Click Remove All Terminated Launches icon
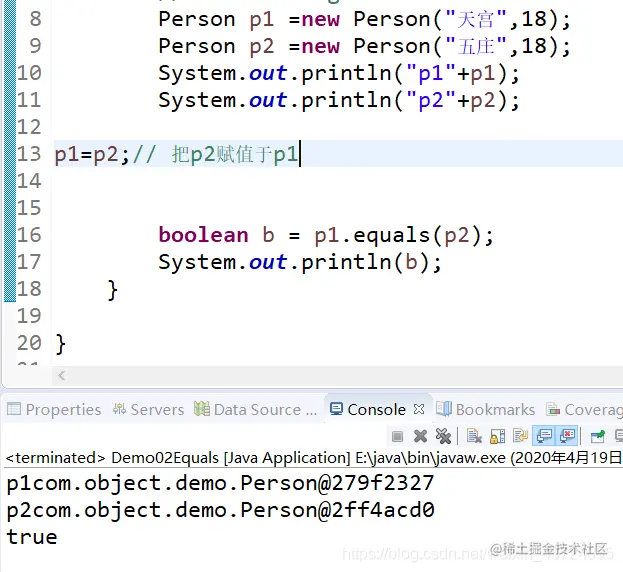Image resolution: width=623 pixels, height=572 pixels. point(443,436)
